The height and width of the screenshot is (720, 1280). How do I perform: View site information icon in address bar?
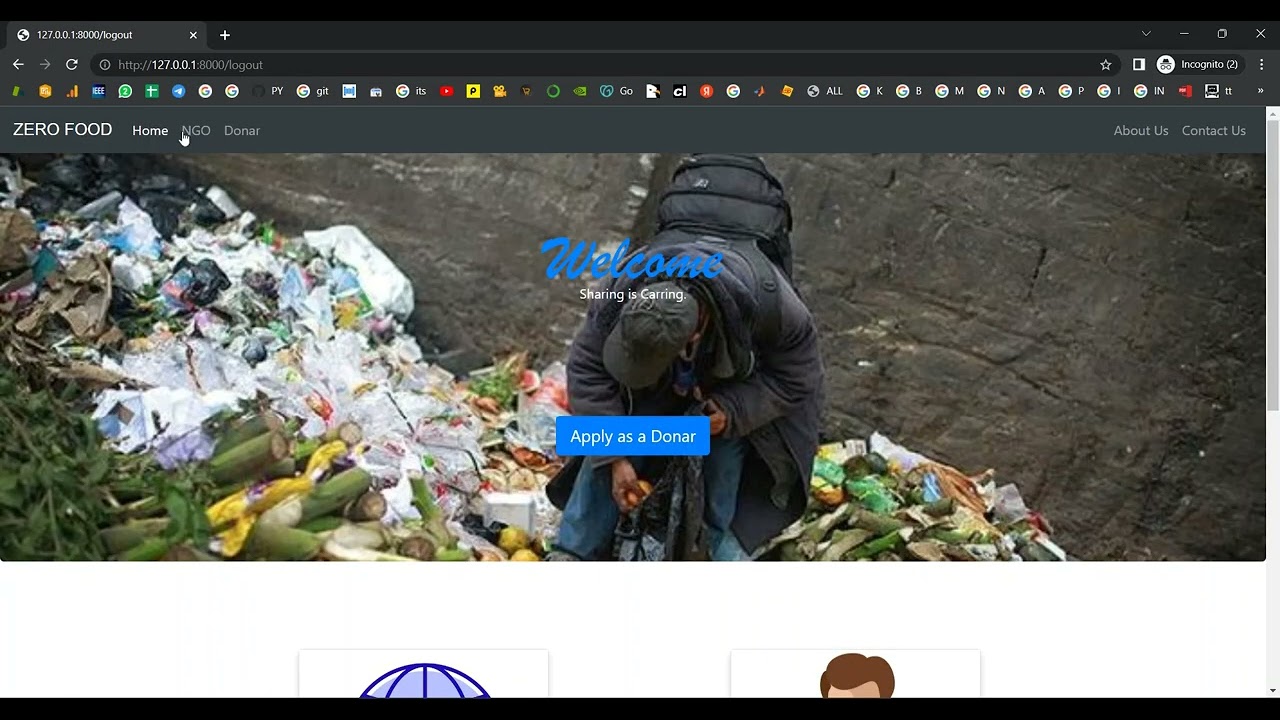(104, 65)
